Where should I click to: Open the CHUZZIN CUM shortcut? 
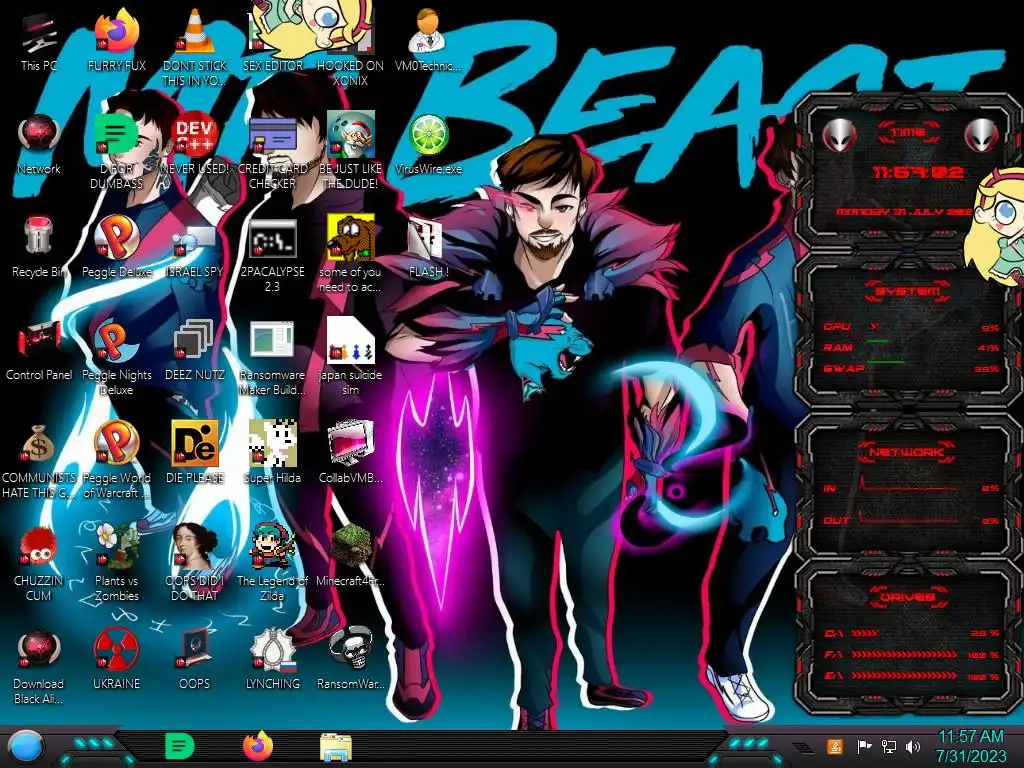39,563
